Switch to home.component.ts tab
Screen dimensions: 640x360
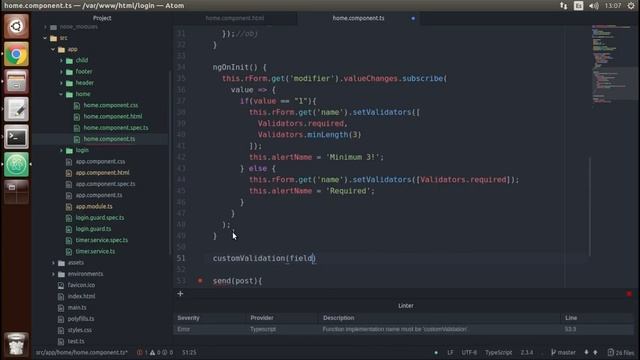coord(358,18)
